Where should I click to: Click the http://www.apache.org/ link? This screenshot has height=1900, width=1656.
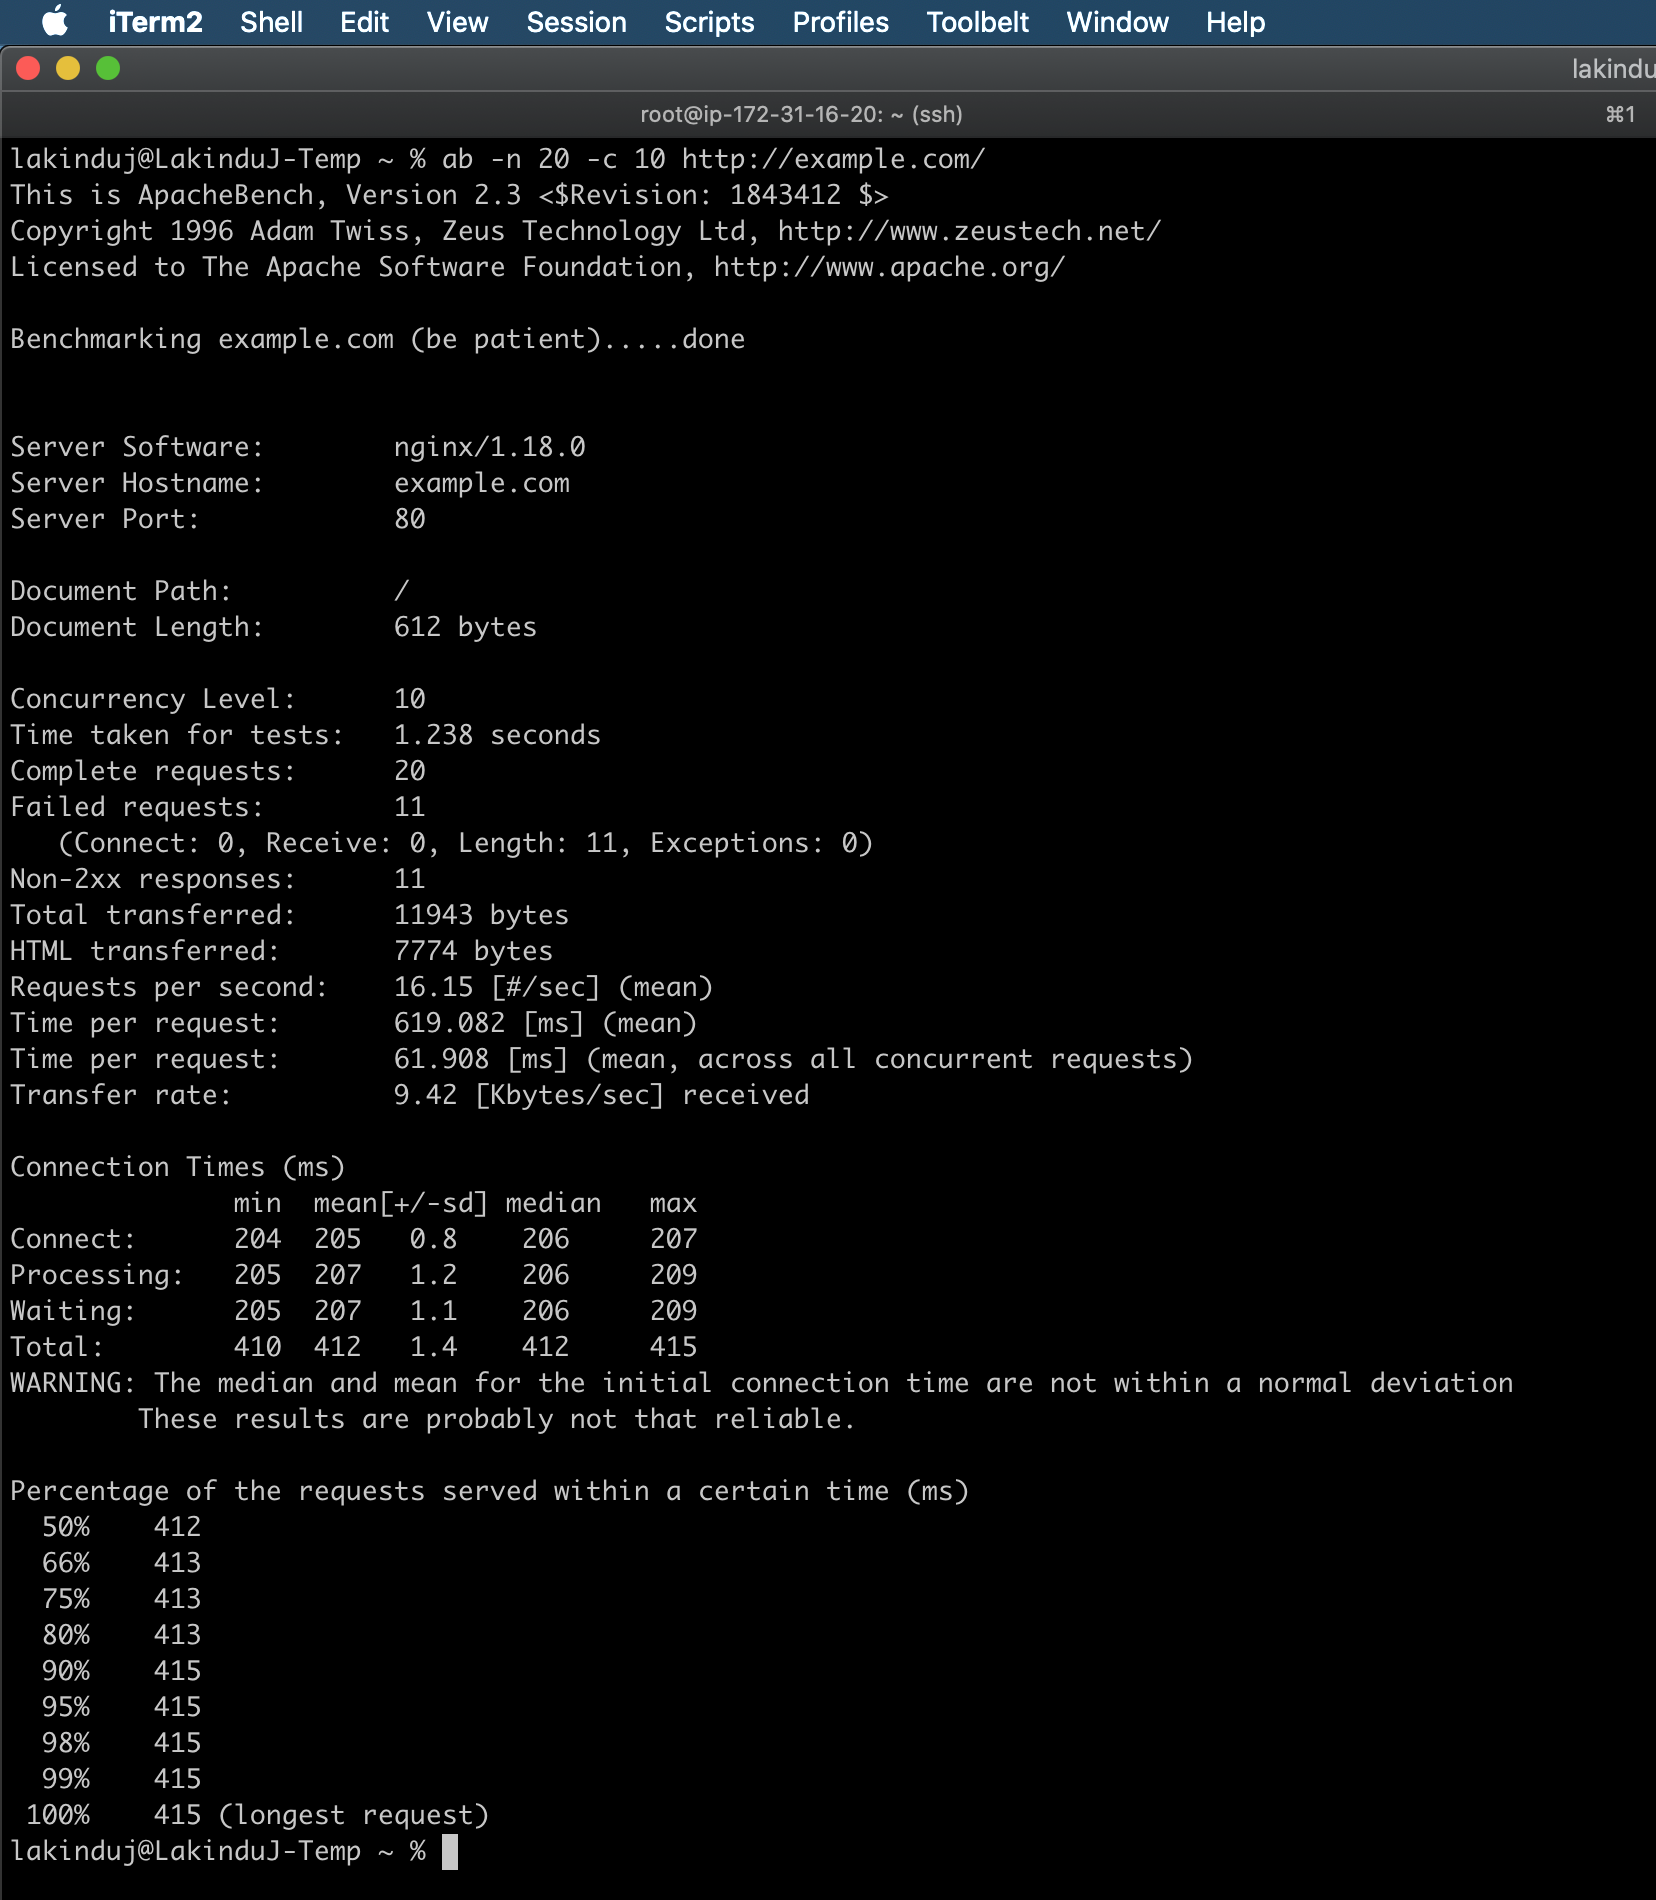tap(889, 267)
